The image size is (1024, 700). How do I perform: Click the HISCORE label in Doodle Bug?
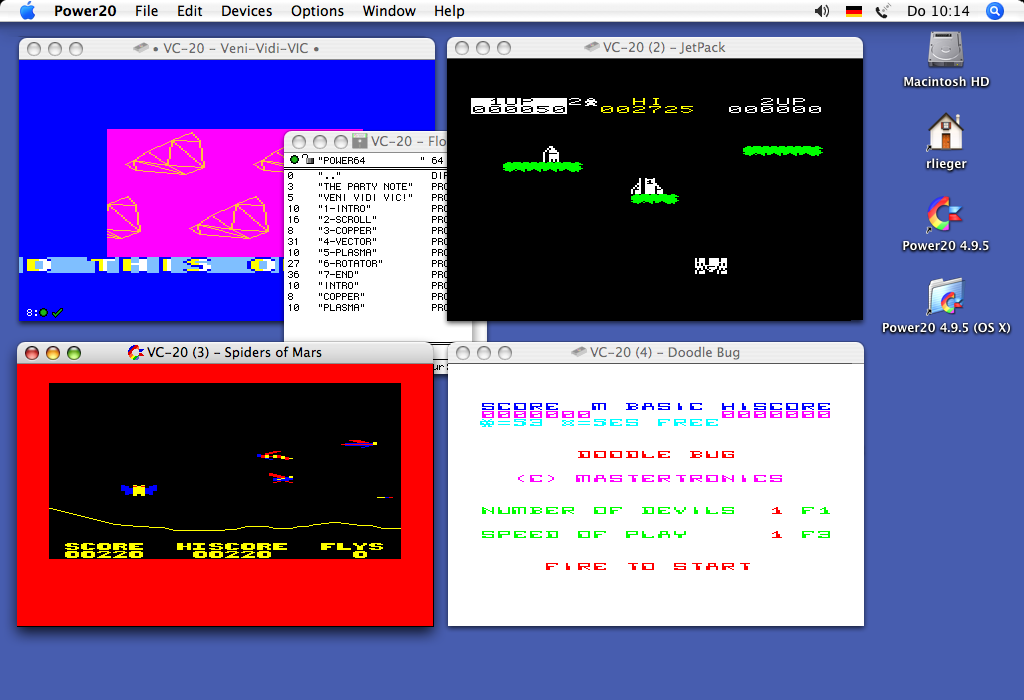[x=776, y=407]
